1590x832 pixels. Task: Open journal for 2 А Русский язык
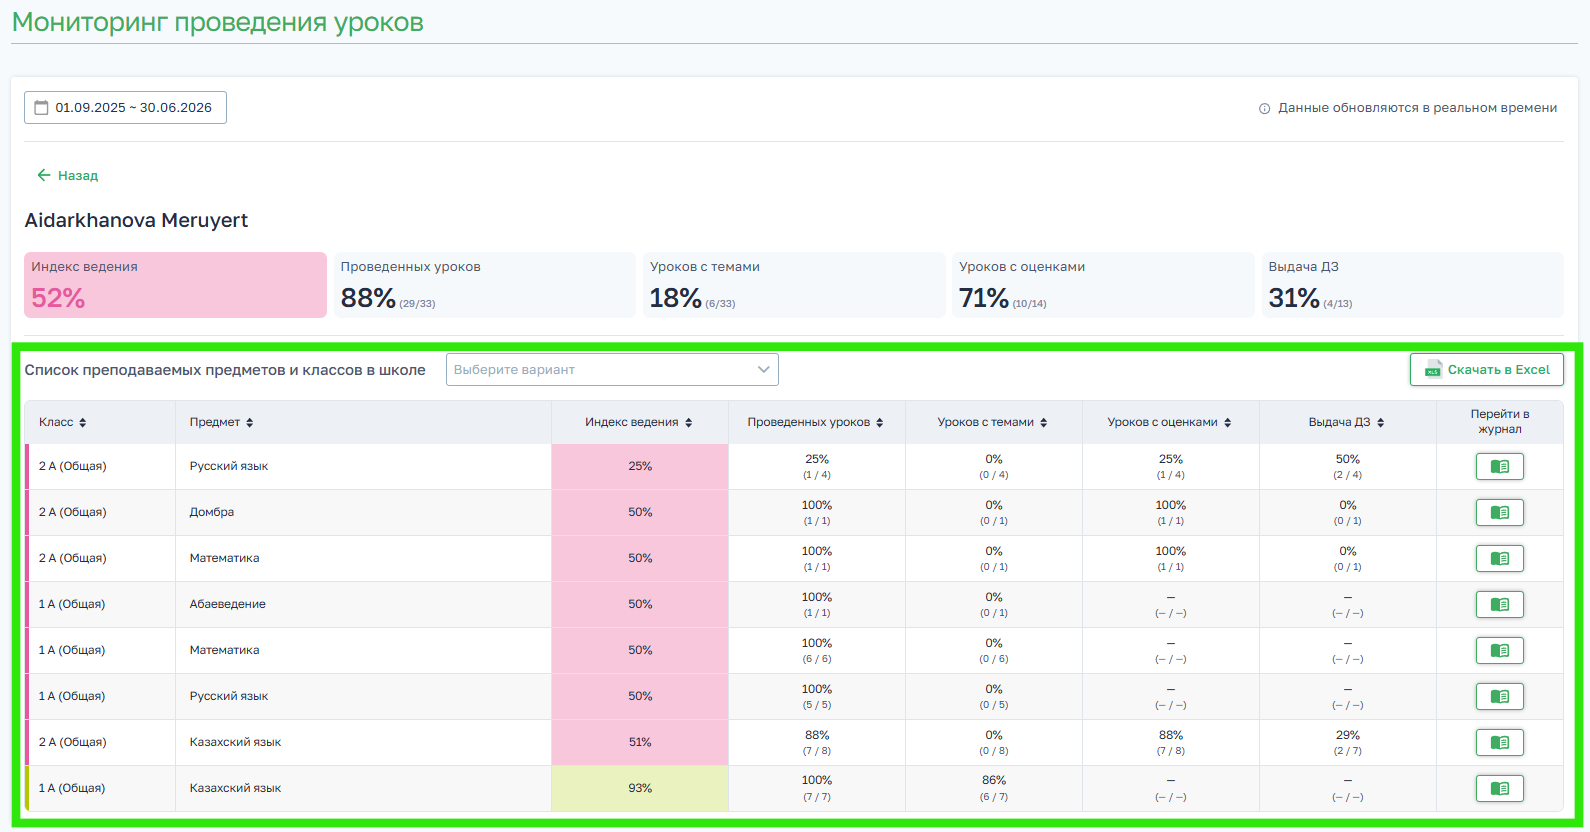pos(1499,467)
